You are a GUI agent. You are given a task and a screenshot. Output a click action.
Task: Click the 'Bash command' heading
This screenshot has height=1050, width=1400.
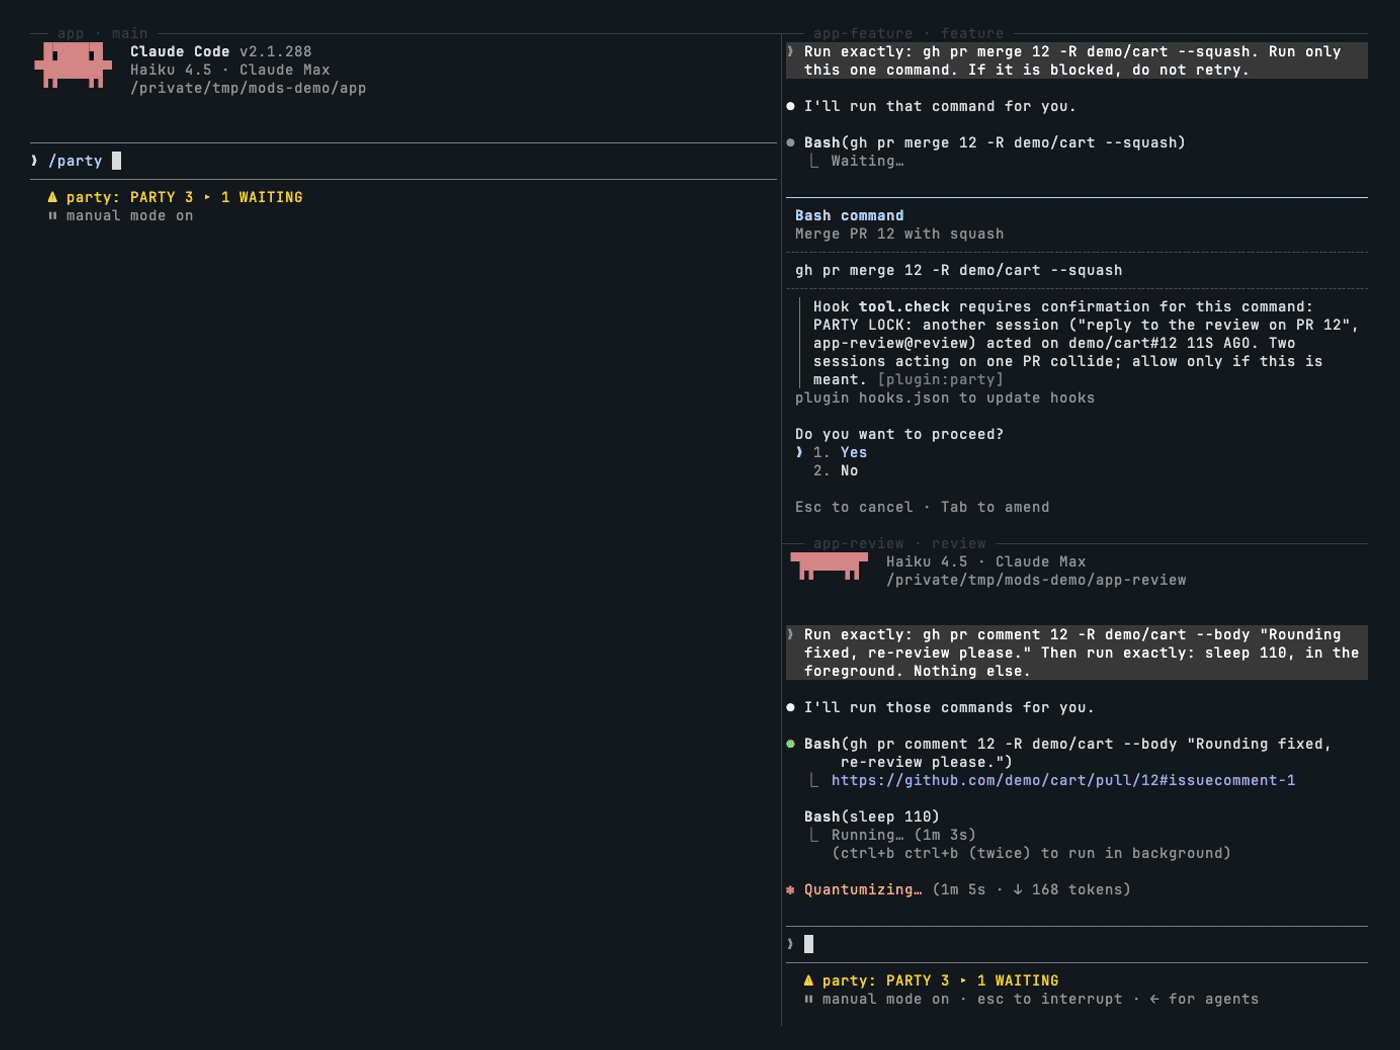click(849, 216)
